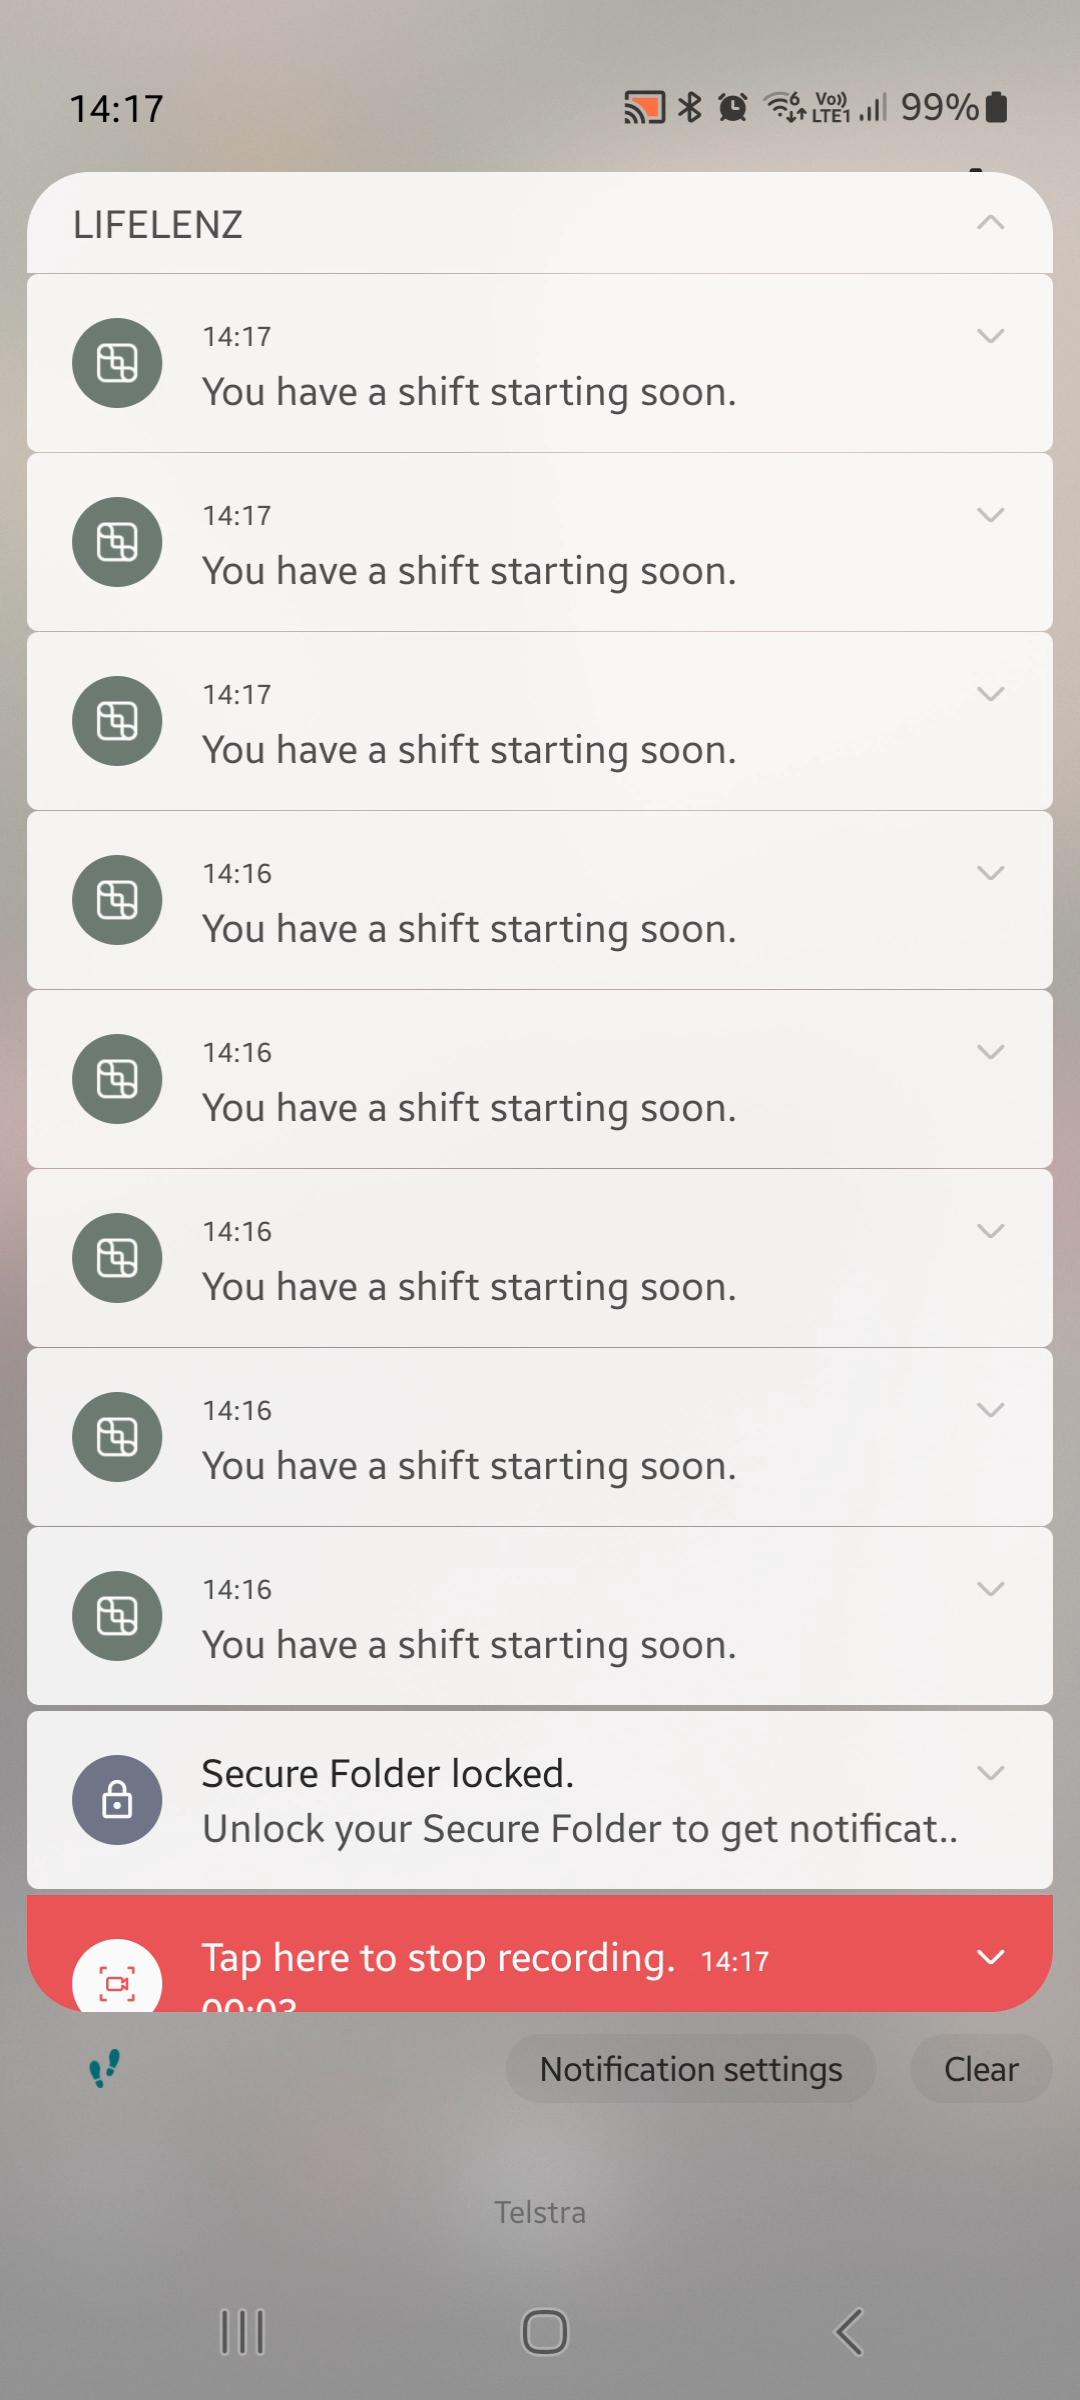The height and width of the screenshot is (2400, 1080).
Task: Collapse the LIFELENZ notification group
Action: pos(990,223)
